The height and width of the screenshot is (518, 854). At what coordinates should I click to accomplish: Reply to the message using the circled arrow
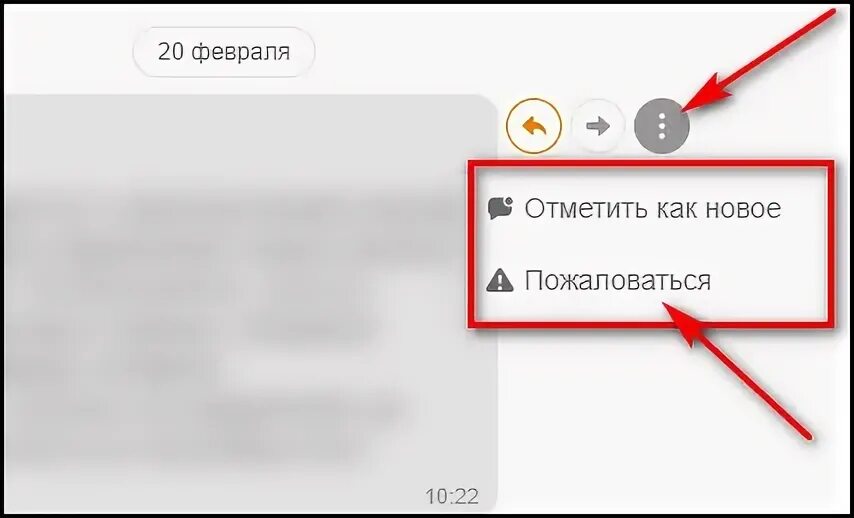534,126
